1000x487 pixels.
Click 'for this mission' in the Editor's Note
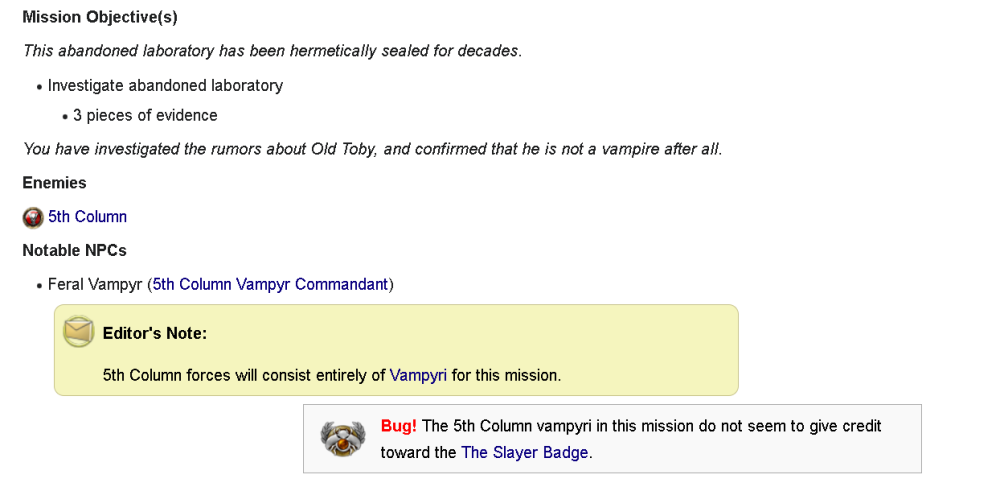[506, 376]
